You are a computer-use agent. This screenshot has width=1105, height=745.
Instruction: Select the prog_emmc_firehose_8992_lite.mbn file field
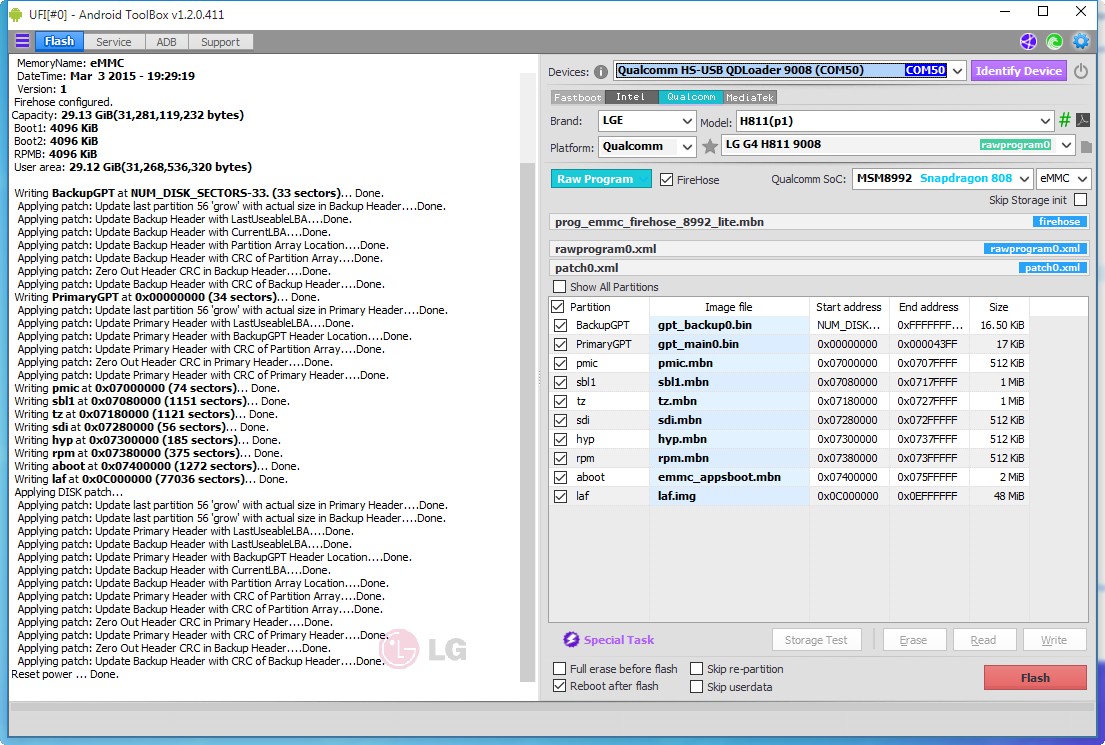tap(819, 222)
